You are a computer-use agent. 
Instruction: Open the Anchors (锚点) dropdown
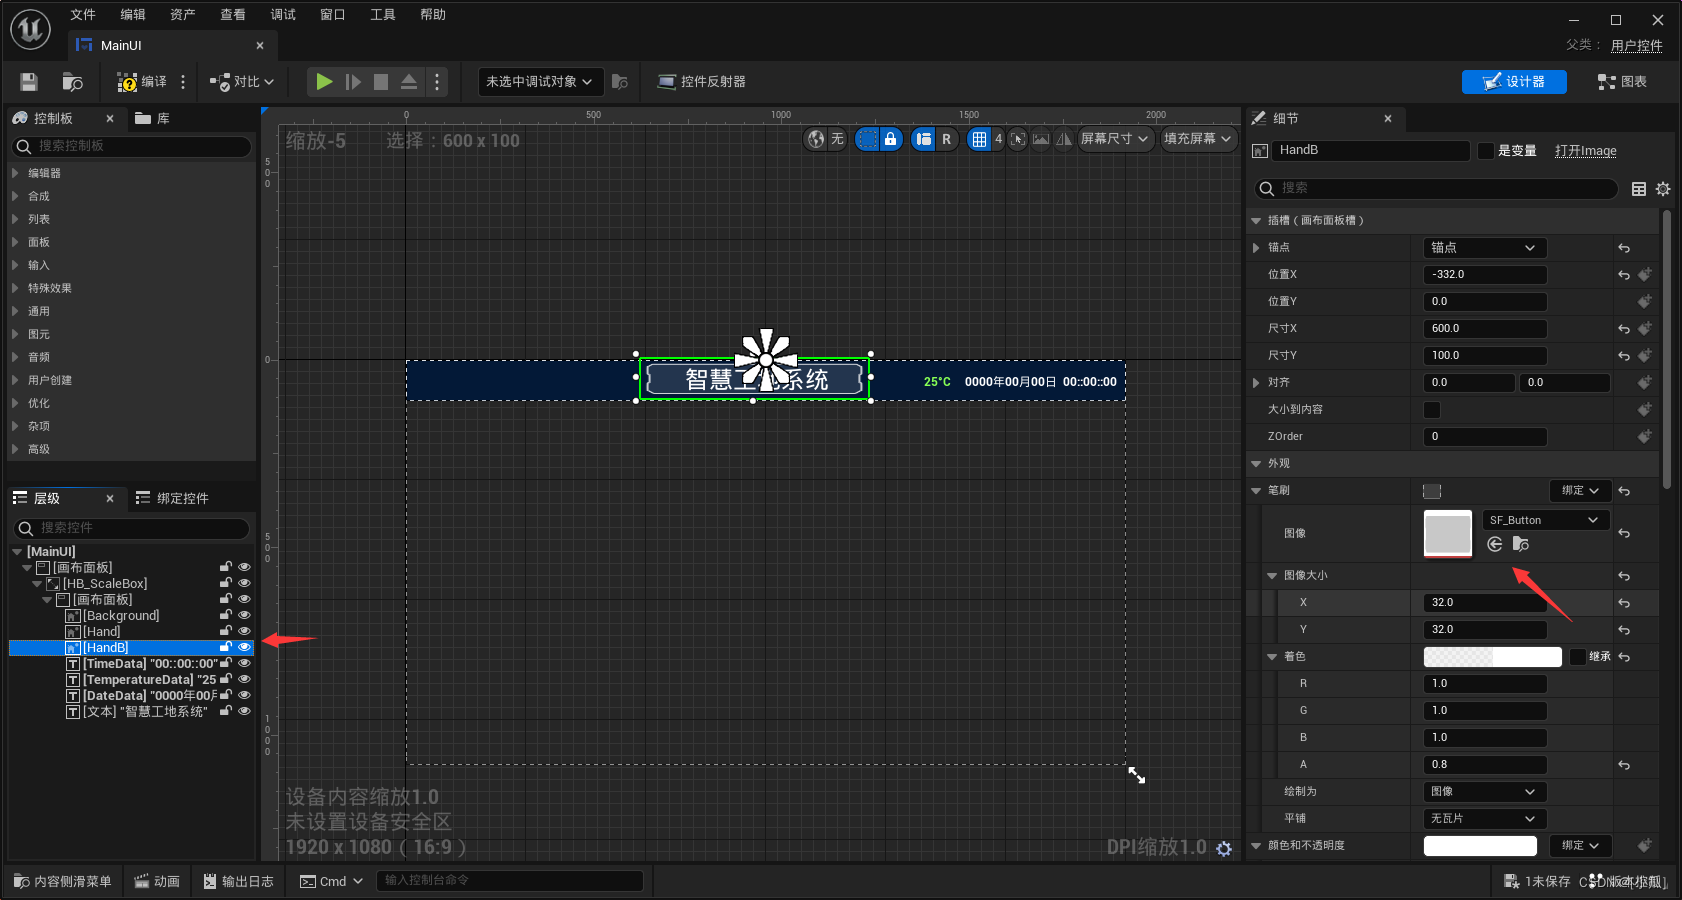click(x=1484, y=248)
